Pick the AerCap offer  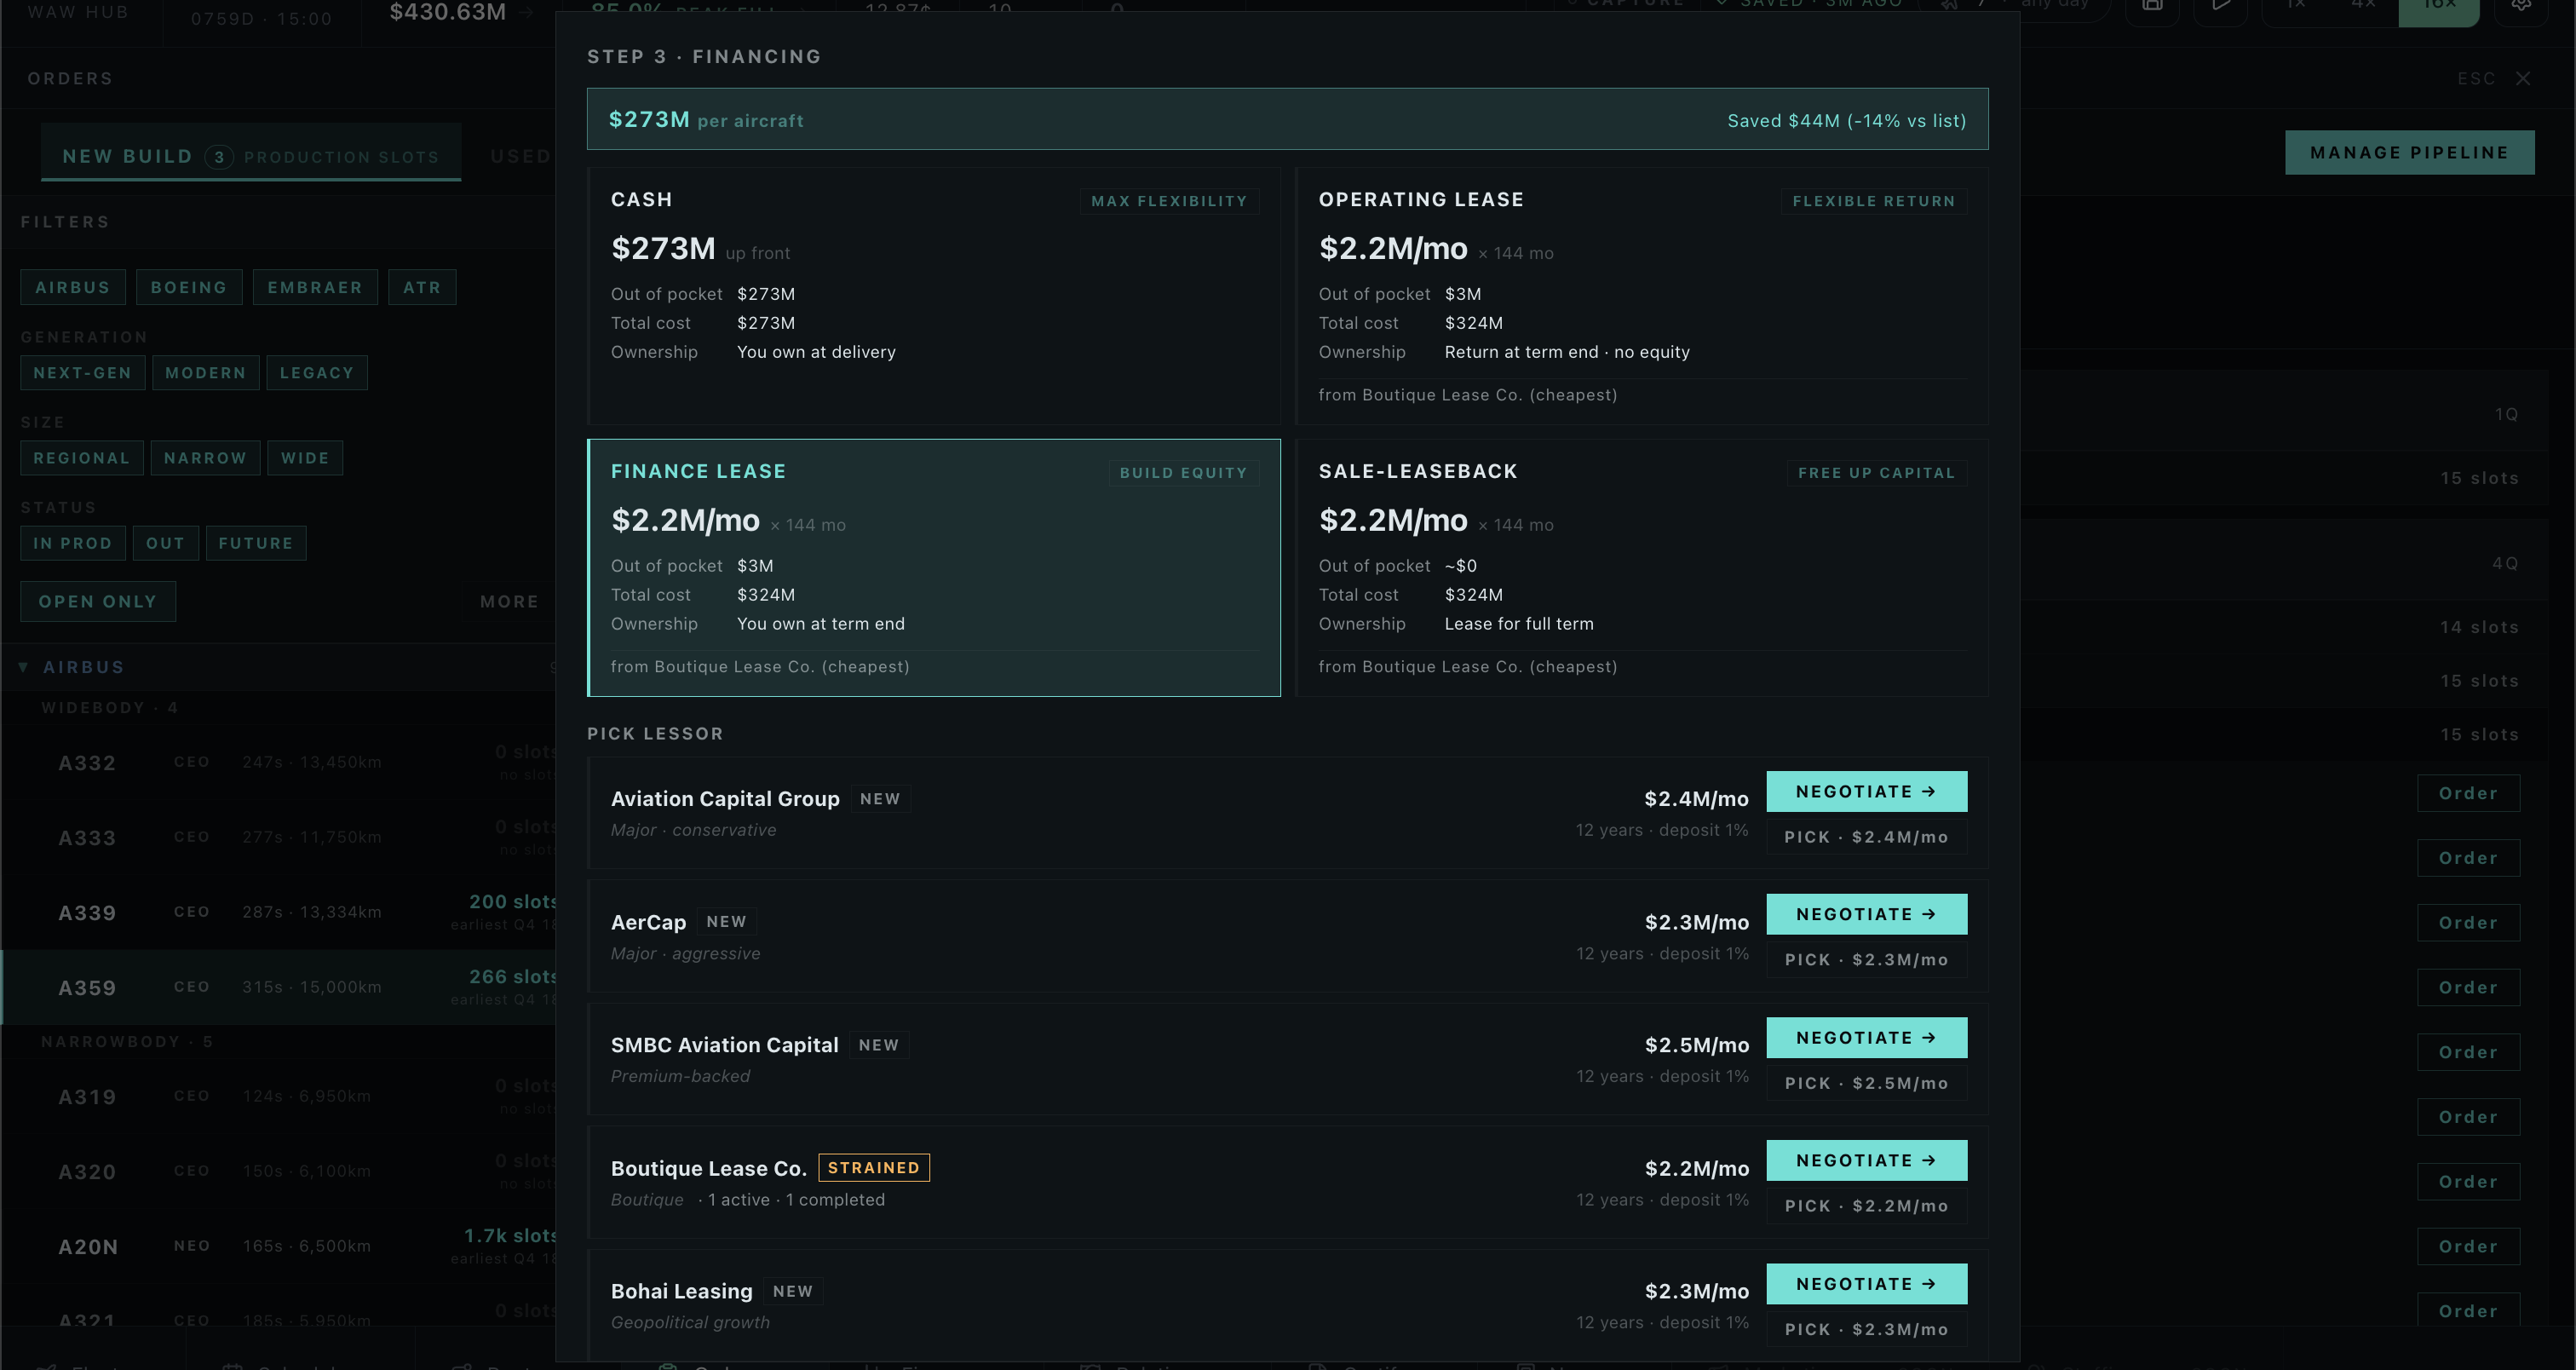[1866, 960]
